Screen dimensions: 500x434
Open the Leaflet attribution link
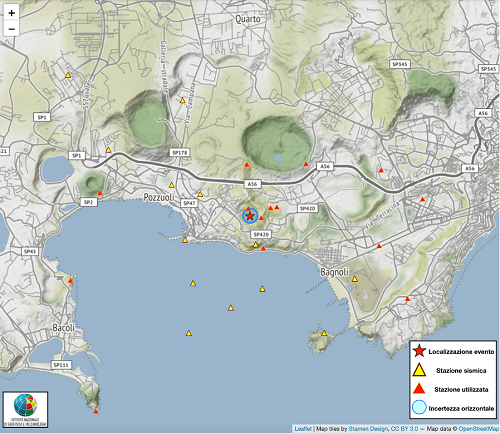point(303,429)
